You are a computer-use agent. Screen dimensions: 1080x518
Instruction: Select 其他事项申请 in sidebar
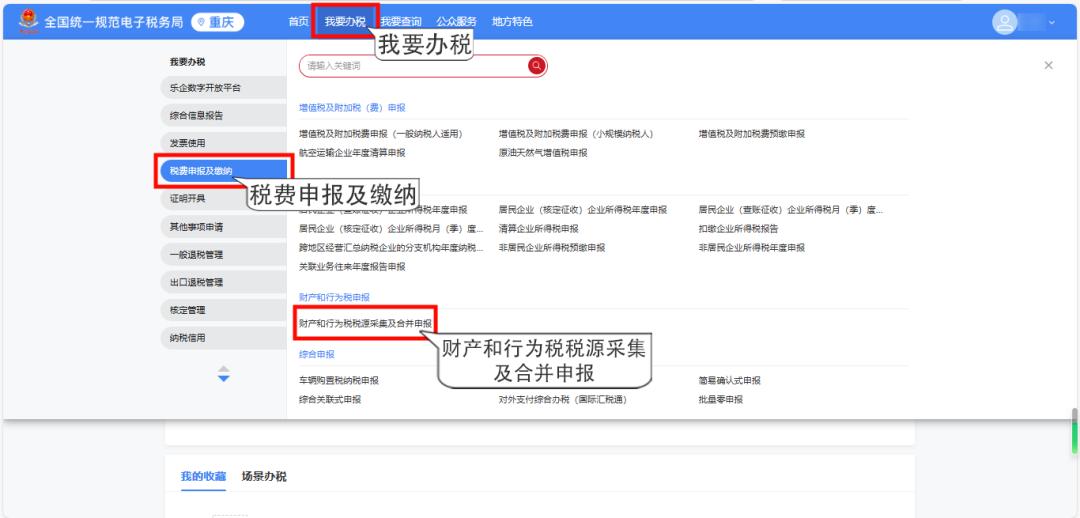click(x=223, y=227)
